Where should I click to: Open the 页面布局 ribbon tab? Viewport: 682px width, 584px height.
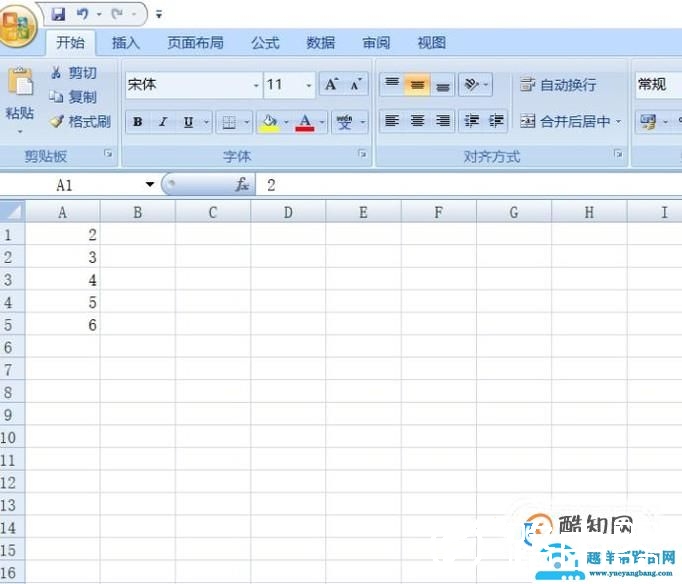click(x=196, y=43)
